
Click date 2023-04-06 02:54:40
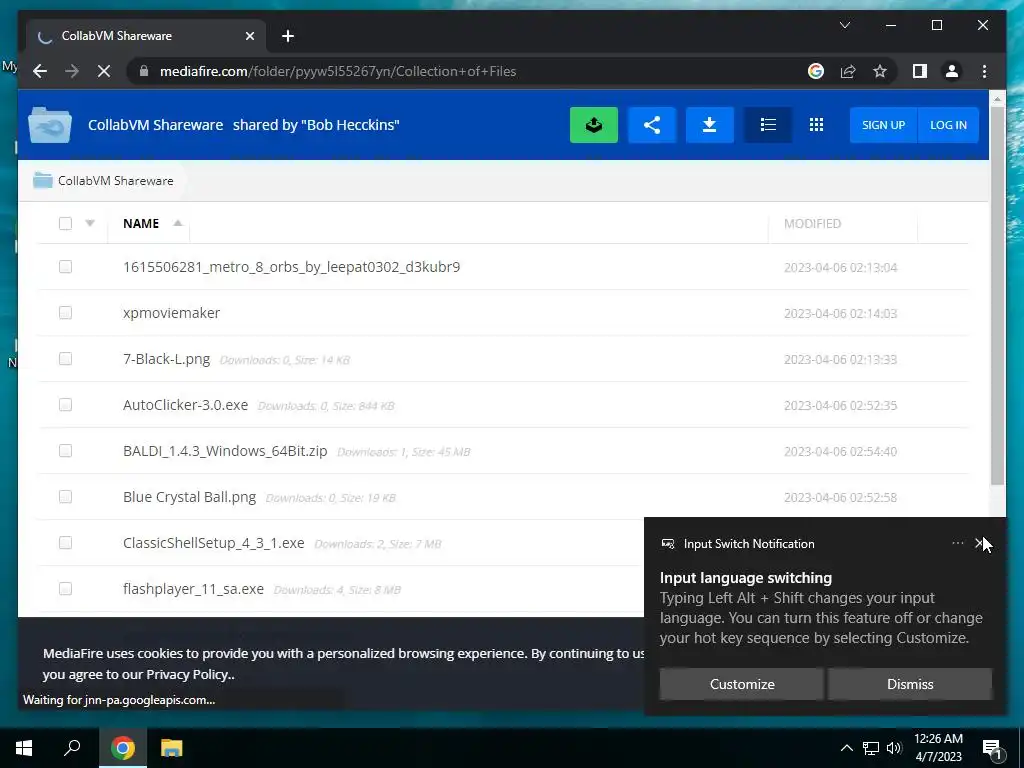click(x=840, y=451)
